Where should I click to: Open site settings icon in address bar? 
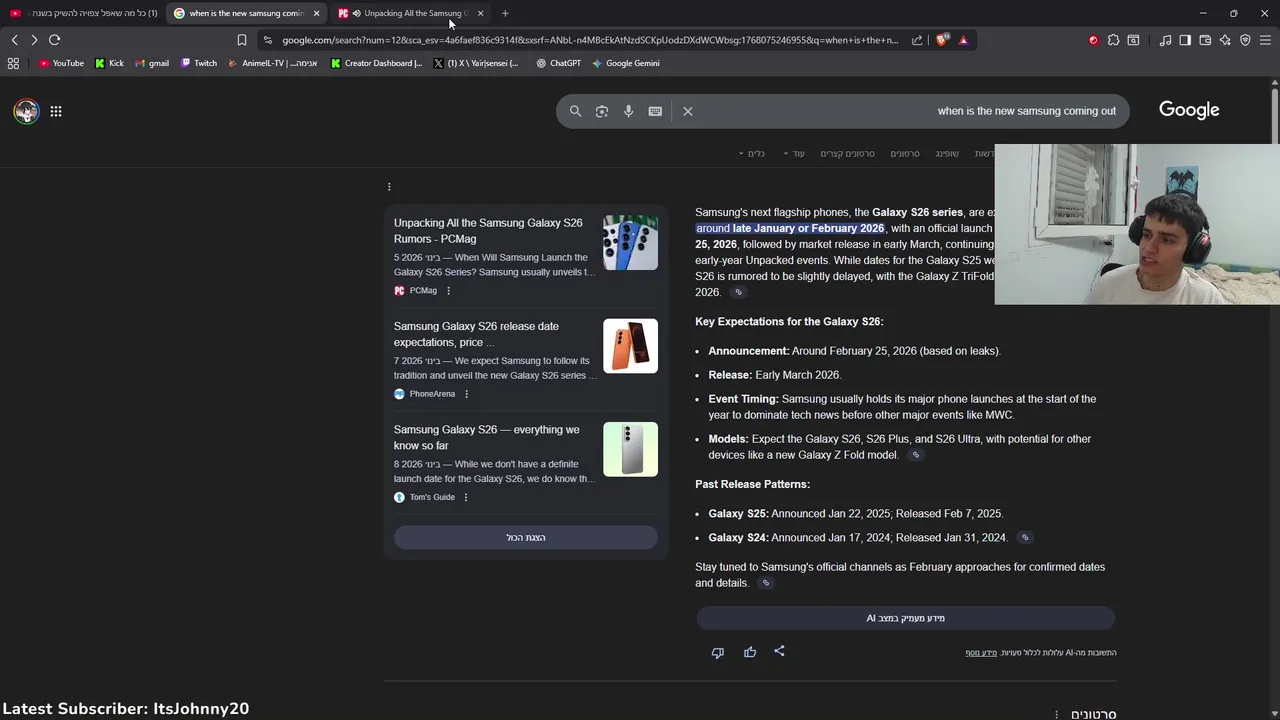267,40
